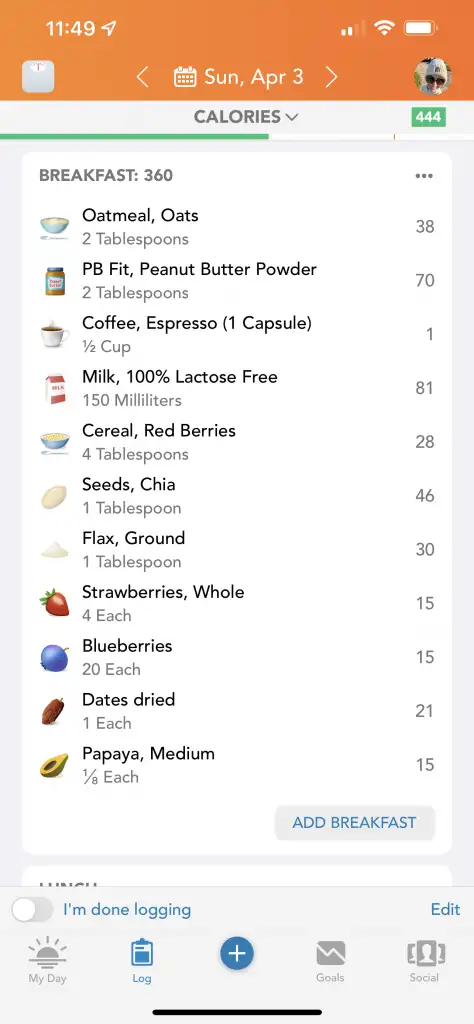Image resolution: width=474 pixels, height=1024 pixels.
Task: Open the weight scale icon
Action: click(x=38, y=77)
